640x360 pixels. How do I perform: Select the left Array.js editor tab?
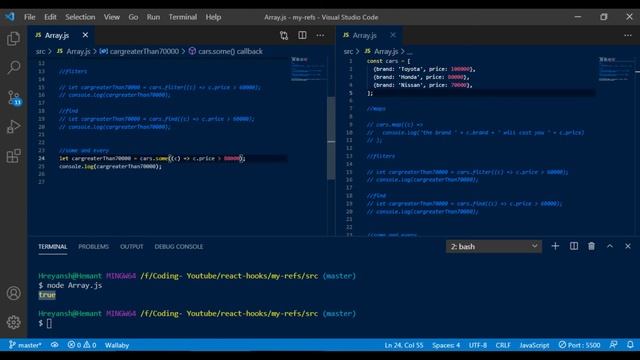coord(61,36)
